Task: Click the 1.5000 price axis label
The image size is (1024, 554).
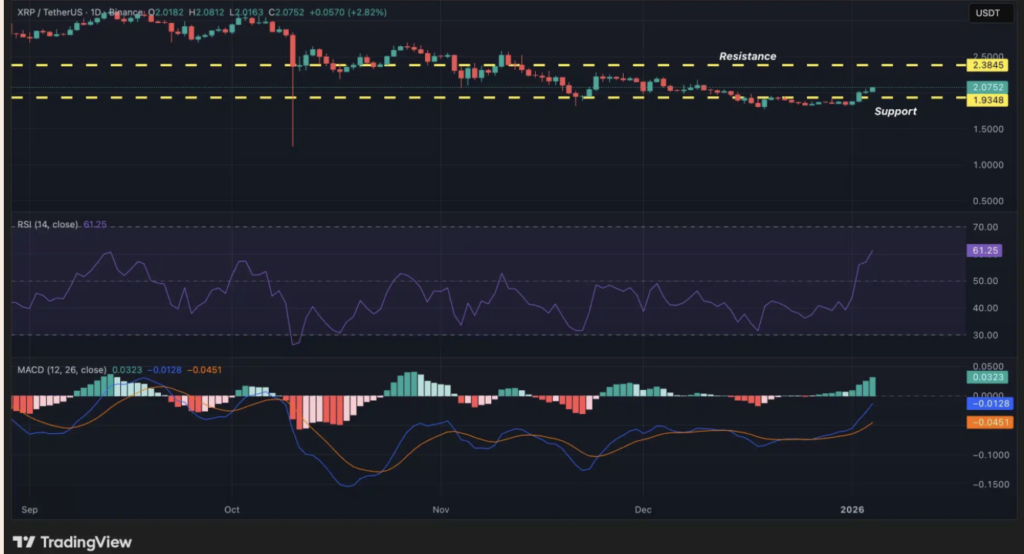Action: tap(988, 129)
